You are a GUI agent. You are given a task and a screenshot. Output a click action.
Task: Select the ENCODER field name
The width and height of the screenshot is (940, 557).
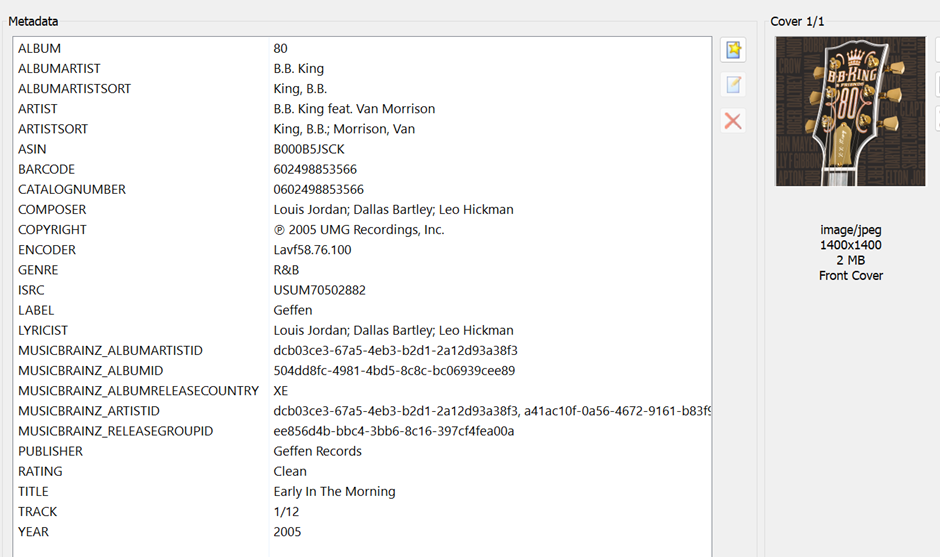pos(47,250)
